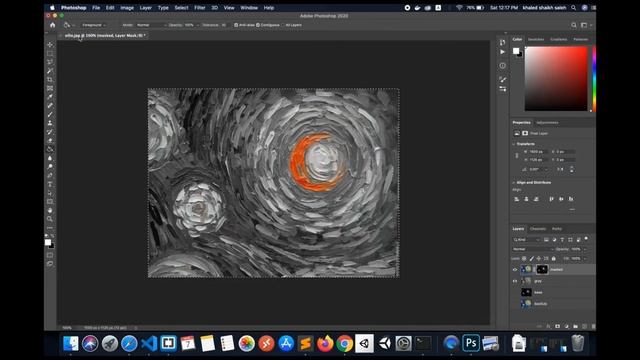640x360 pixels.
Task: Open the Brush Settings panel icon
Action: pyautogui.click(x=502, y=80)
